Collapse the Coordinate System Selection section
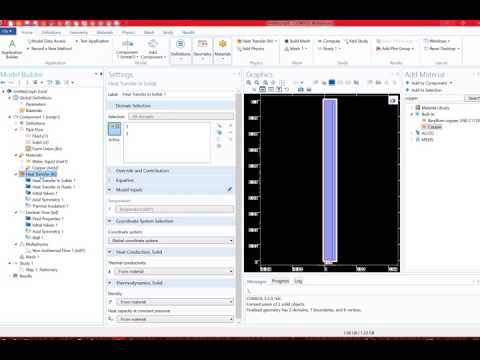The width and height of the screenshot is (480, 360). (110, 221)
